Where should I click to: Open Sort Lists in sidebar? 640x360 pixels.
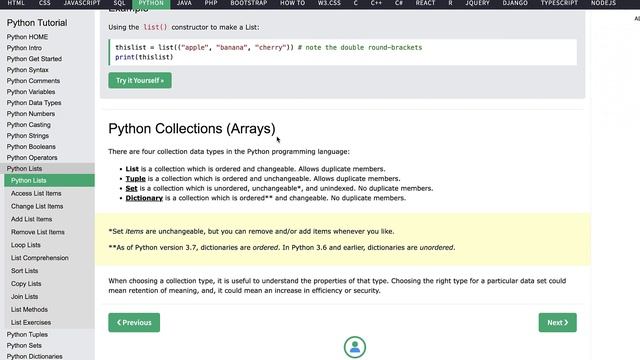(24, 271)
